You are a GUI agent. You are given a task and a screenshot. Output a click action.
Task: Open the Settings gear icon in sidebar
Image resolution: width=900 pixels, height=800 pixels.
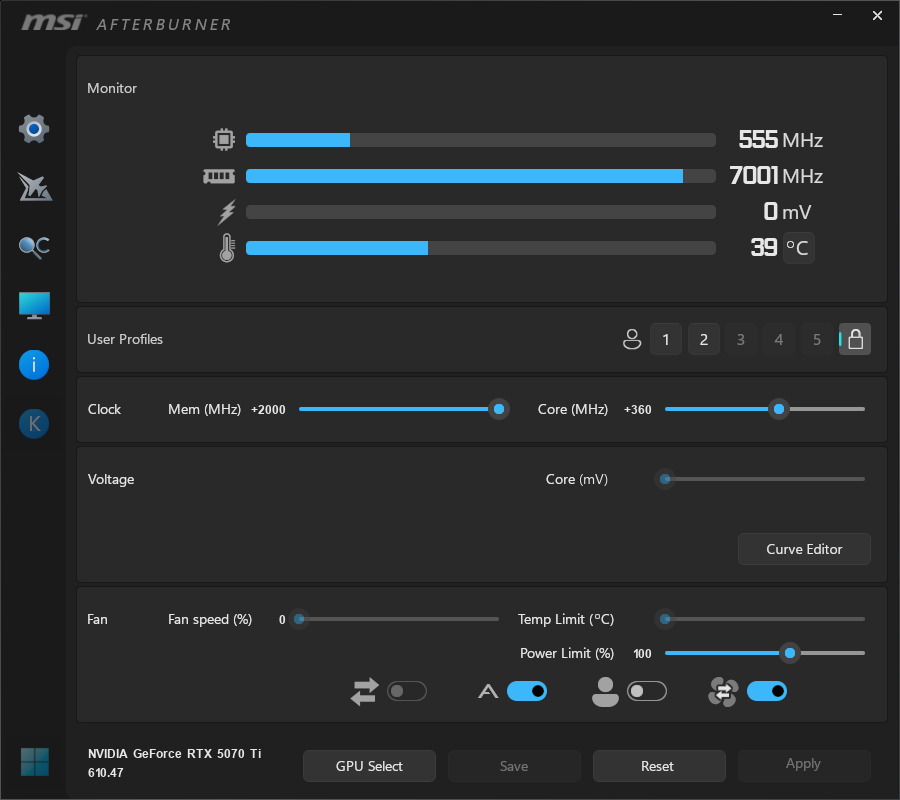(34, 129)
